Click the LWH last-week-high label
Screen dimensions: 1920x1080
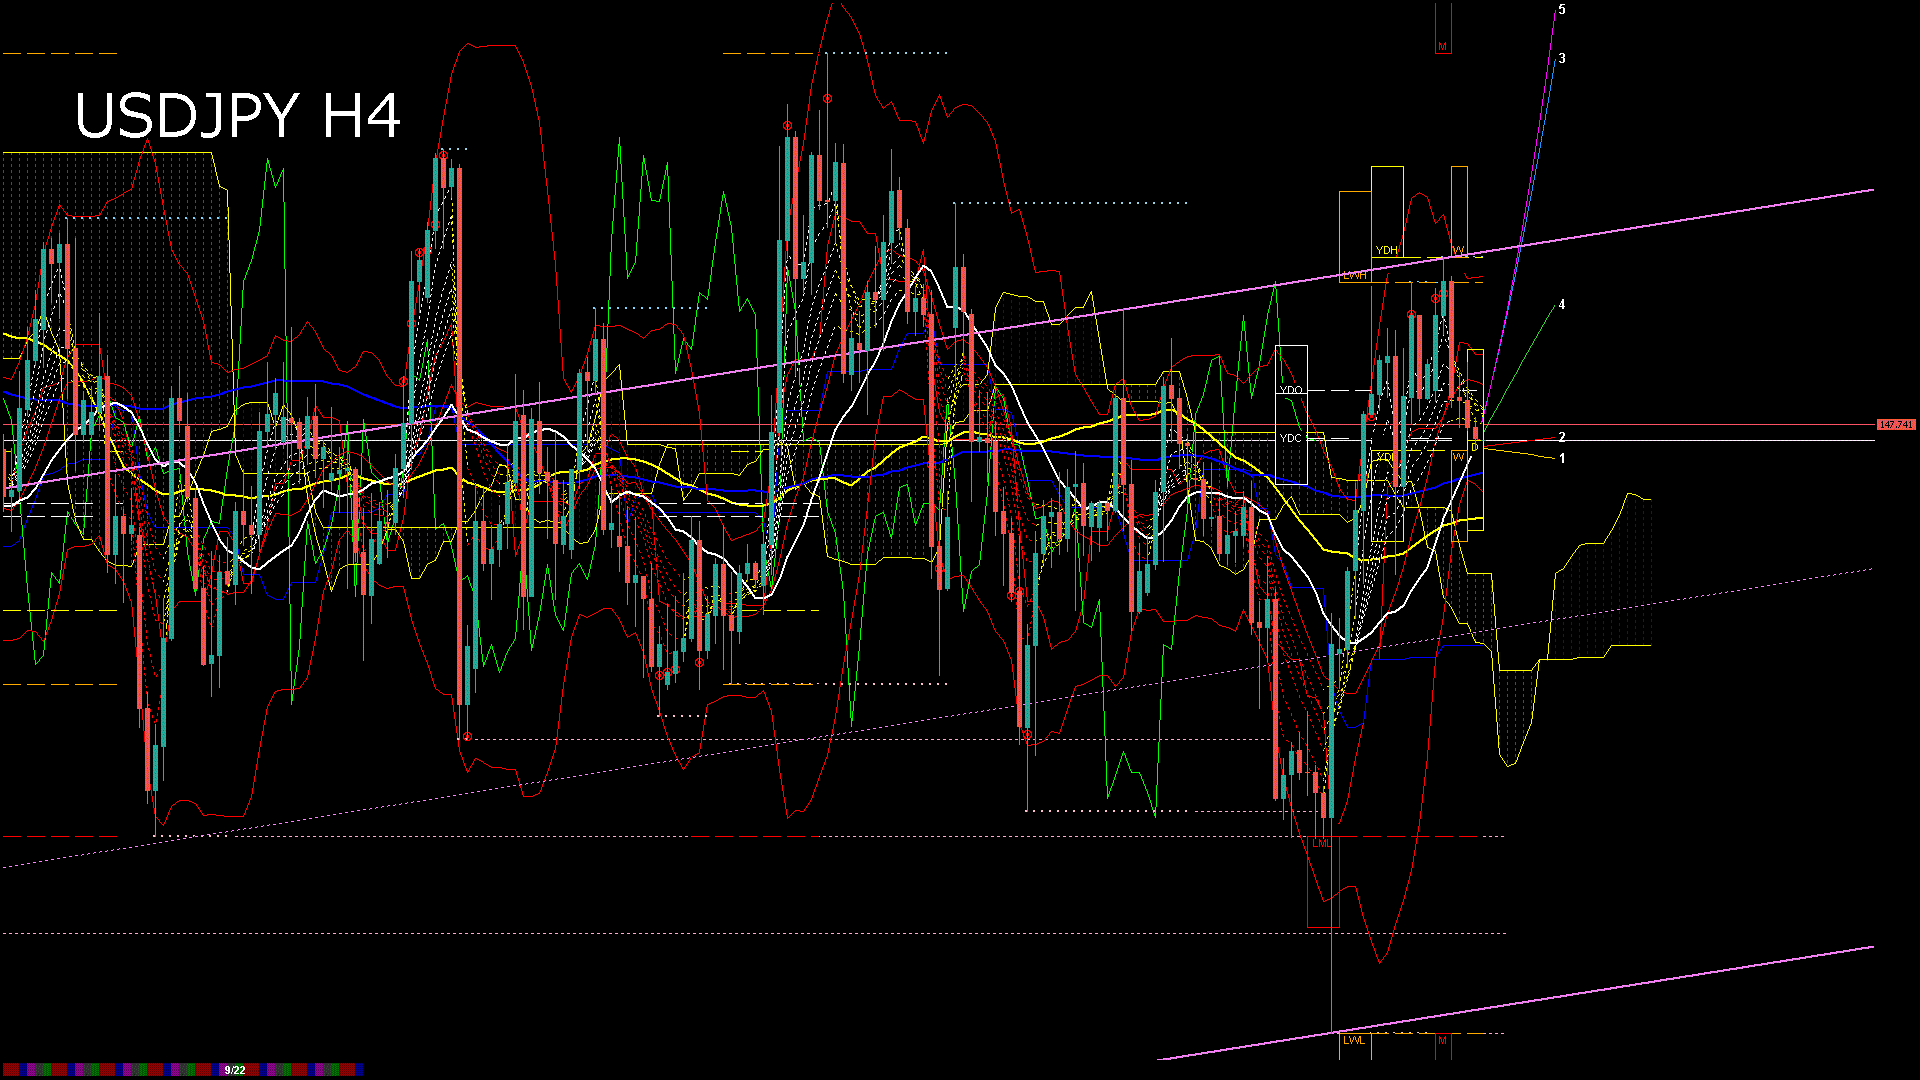[1355, 275]
